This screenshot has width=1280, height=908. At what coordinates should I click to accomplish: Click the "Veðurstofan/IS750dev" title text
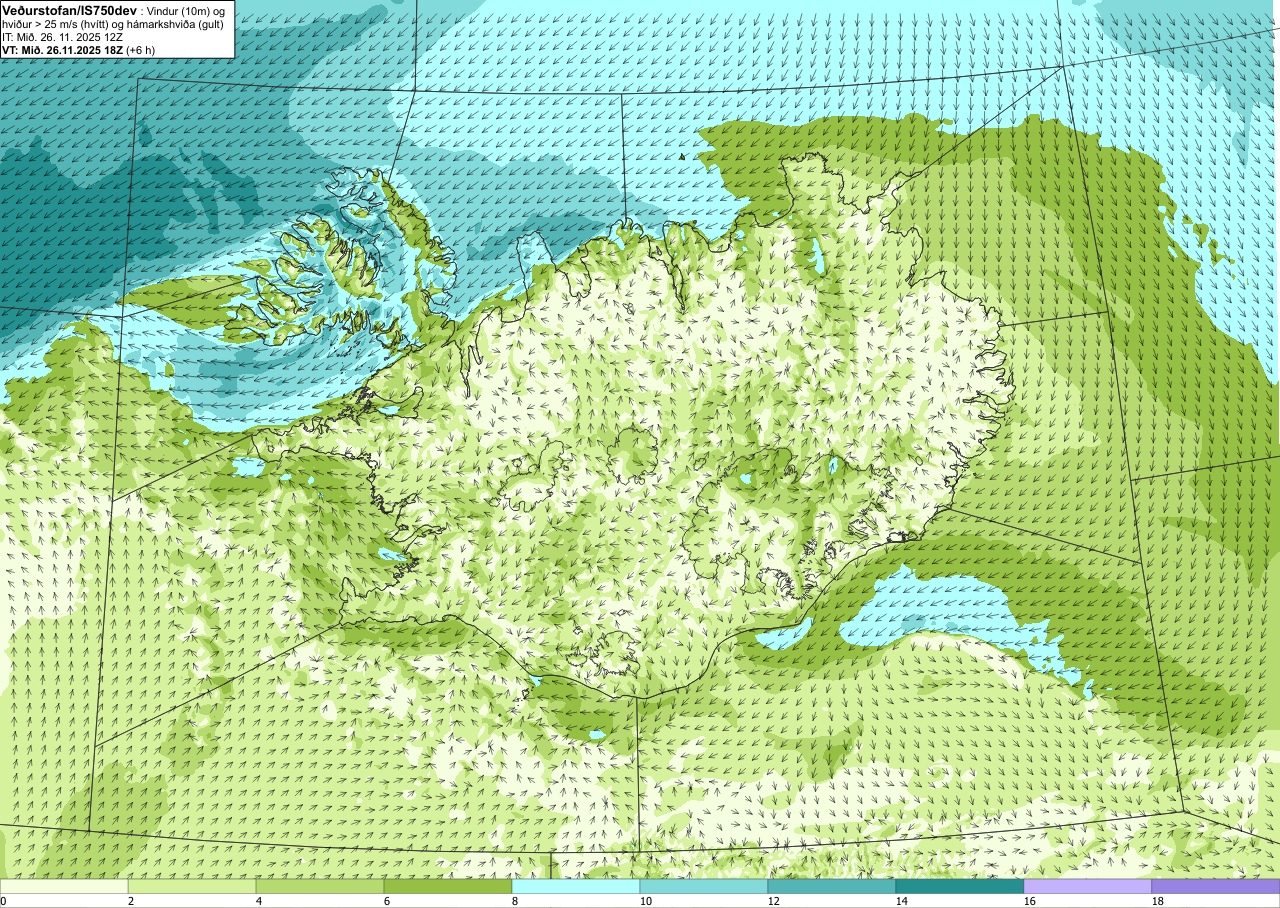tap(70, 9)
